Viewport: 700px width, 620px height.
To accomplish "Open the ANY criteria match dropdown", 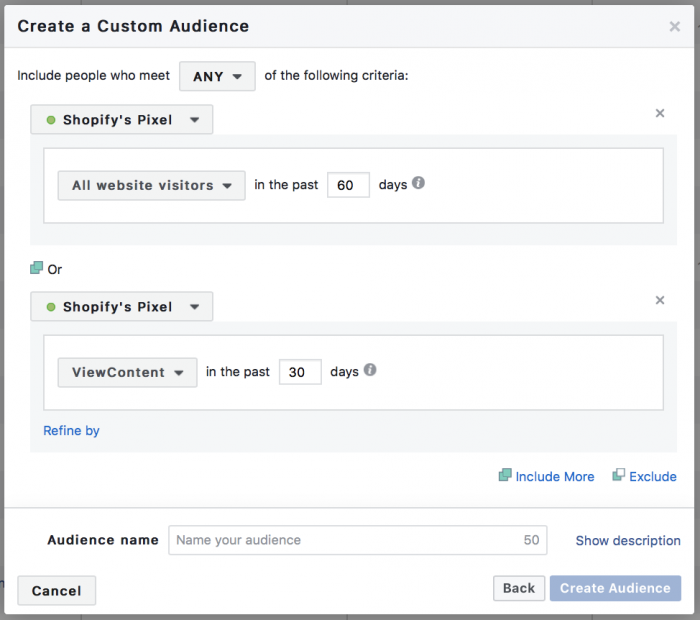I will [217, 76].
